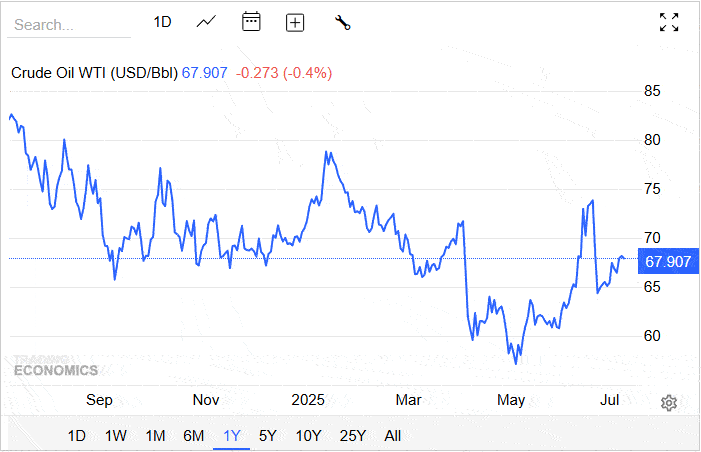Image resolution: width=701 pixels, height=452 pixels.
Task: Expand chart to fullscreen
Action: (x=669, y=22)
